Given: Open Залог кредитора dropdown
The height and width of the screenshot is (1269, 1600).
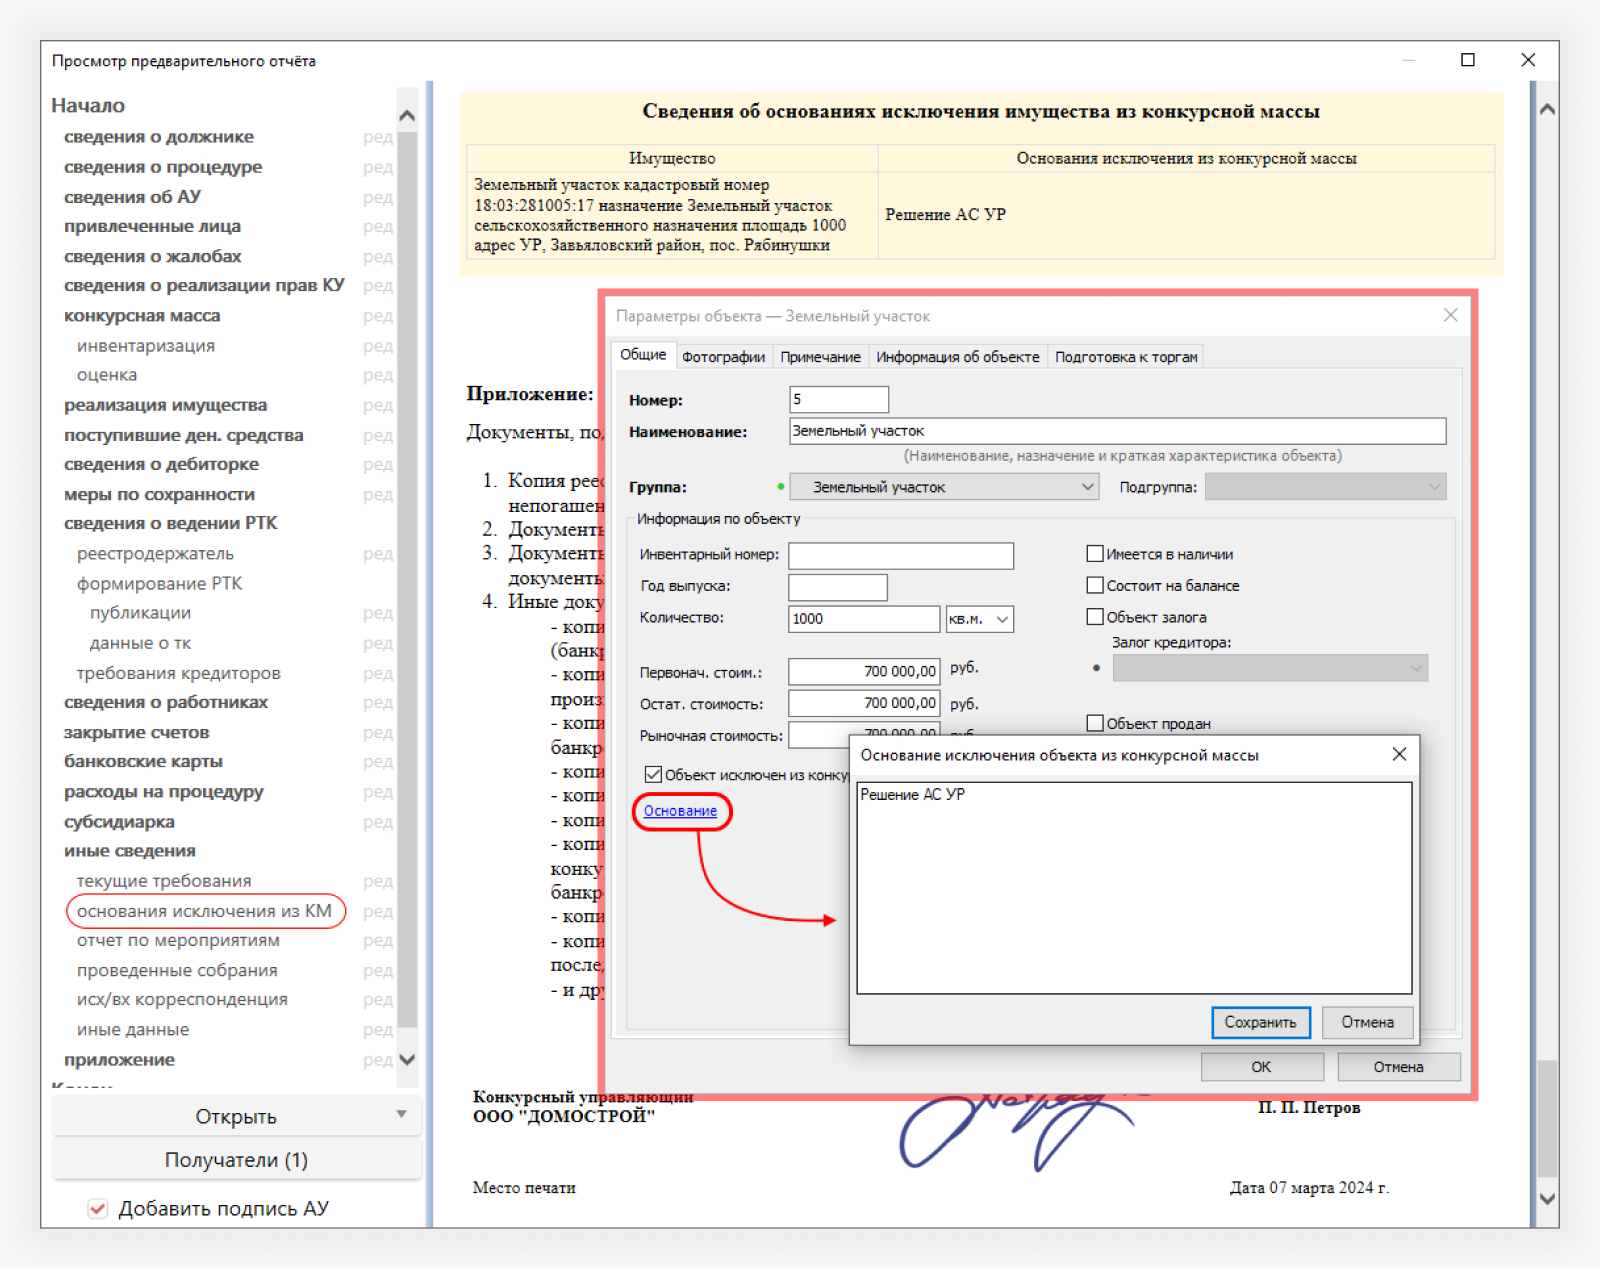Looking at the screenshot, I should 1270,668.
